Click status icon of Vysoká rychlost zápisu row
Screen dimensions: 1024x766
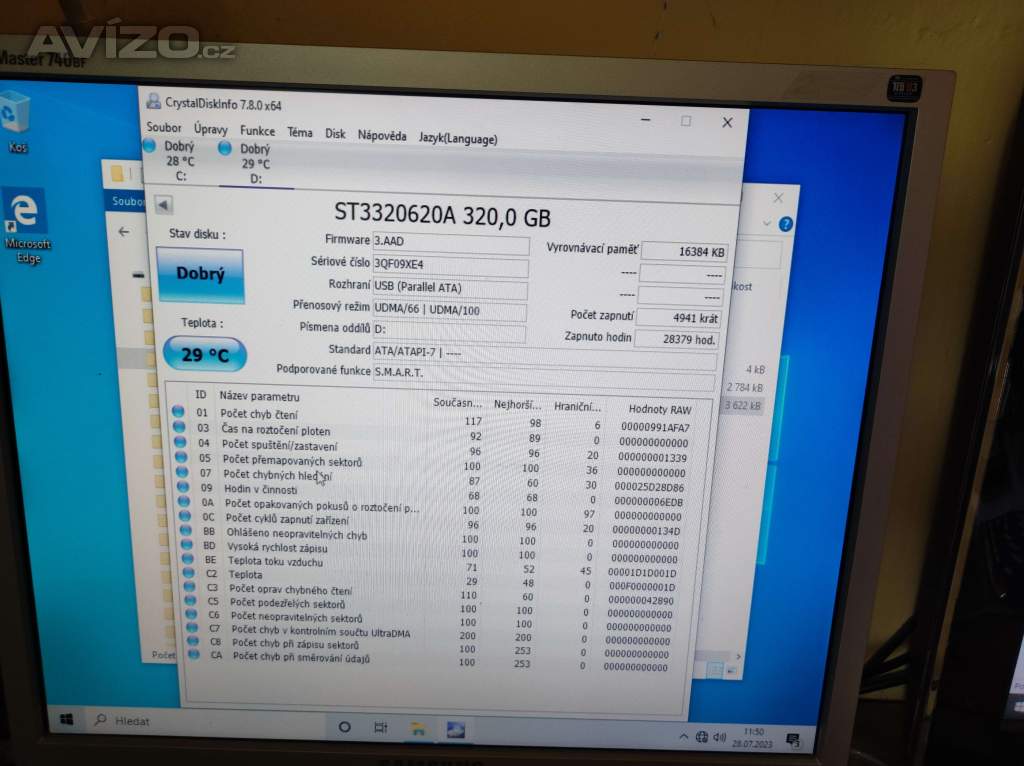pos(187,545)
